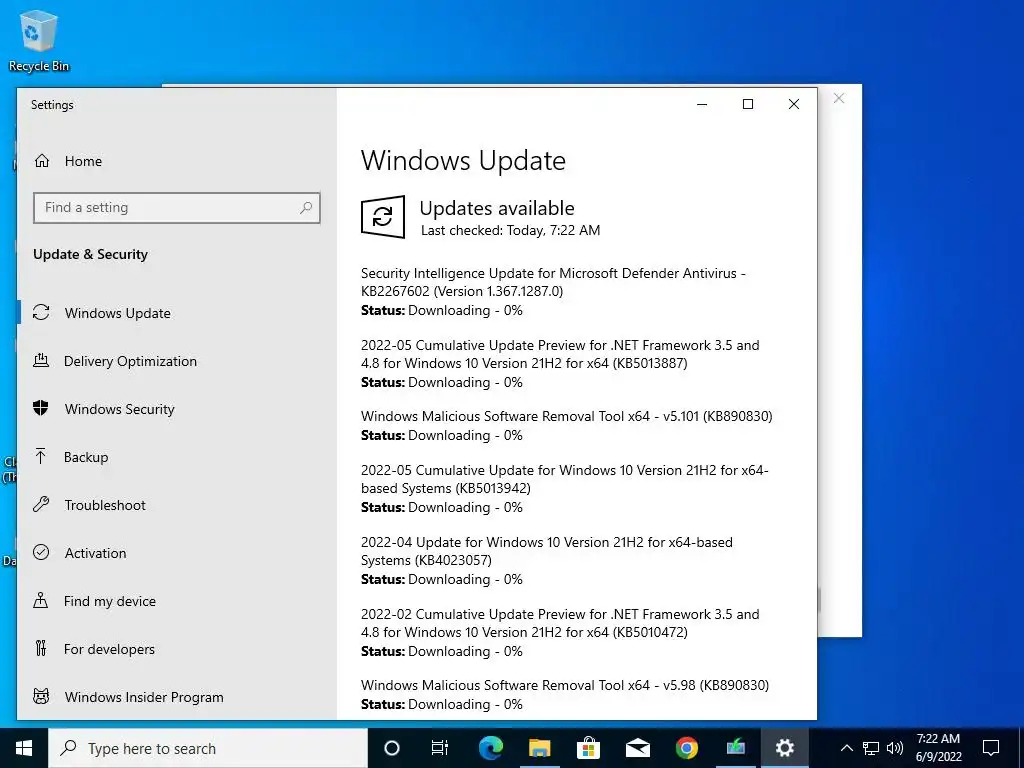Click the Windows Security shield icon
Screen dimensions: 1024x768
click(x=41, y=408)
